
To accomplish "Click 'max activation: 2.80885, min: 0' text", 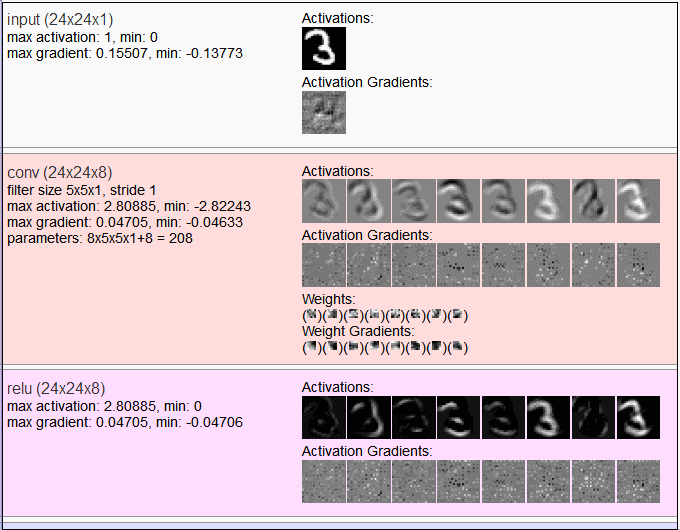I will [x=105, y=406].
